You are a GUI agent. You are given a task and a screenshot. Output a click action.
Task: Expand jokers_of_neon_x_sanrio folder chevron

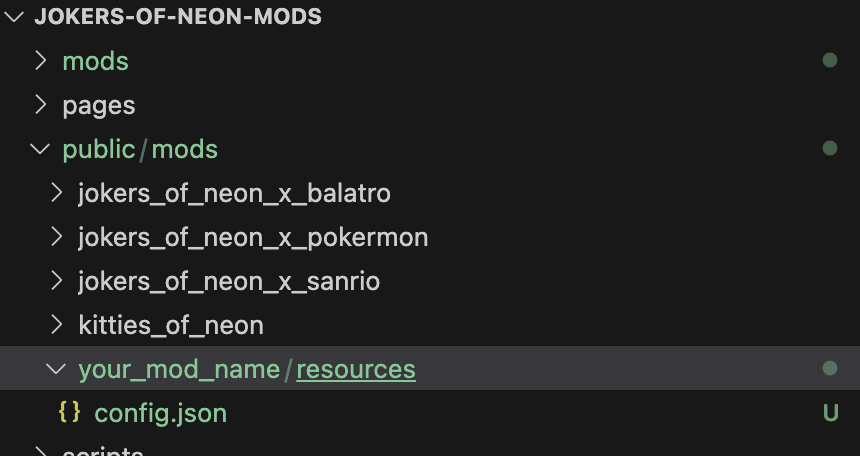click(56, 280)
